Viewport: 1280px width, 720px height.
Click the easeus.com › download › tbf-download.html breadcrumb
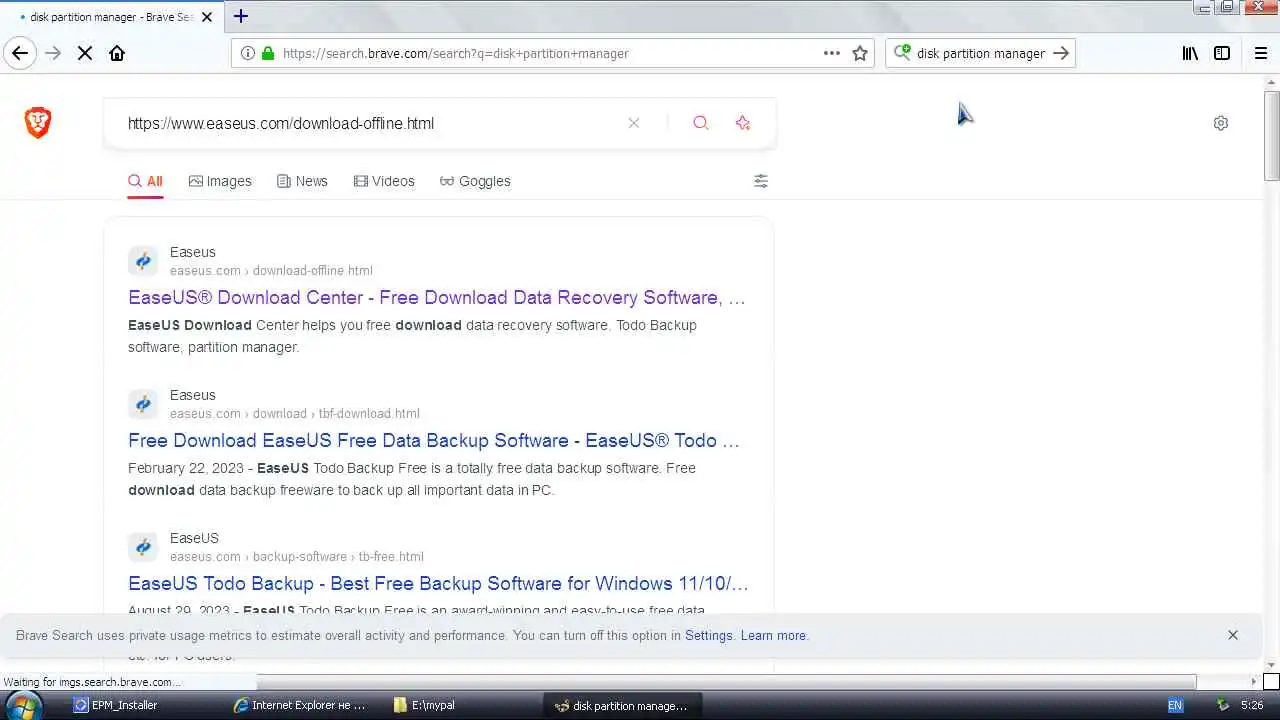click(295, 413)
